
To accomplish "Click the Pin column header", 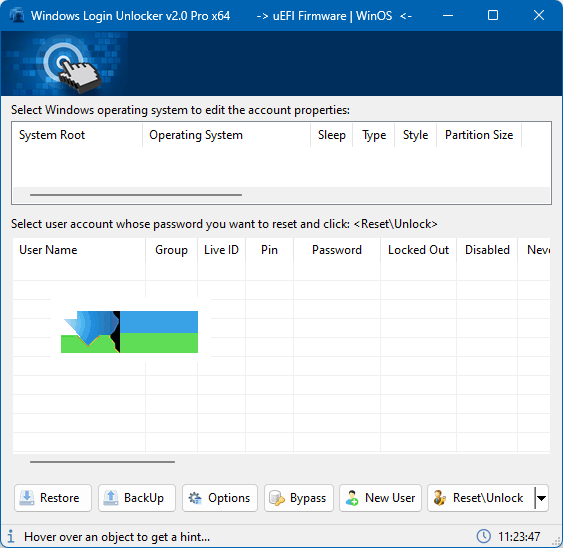I will pos(269,250).
